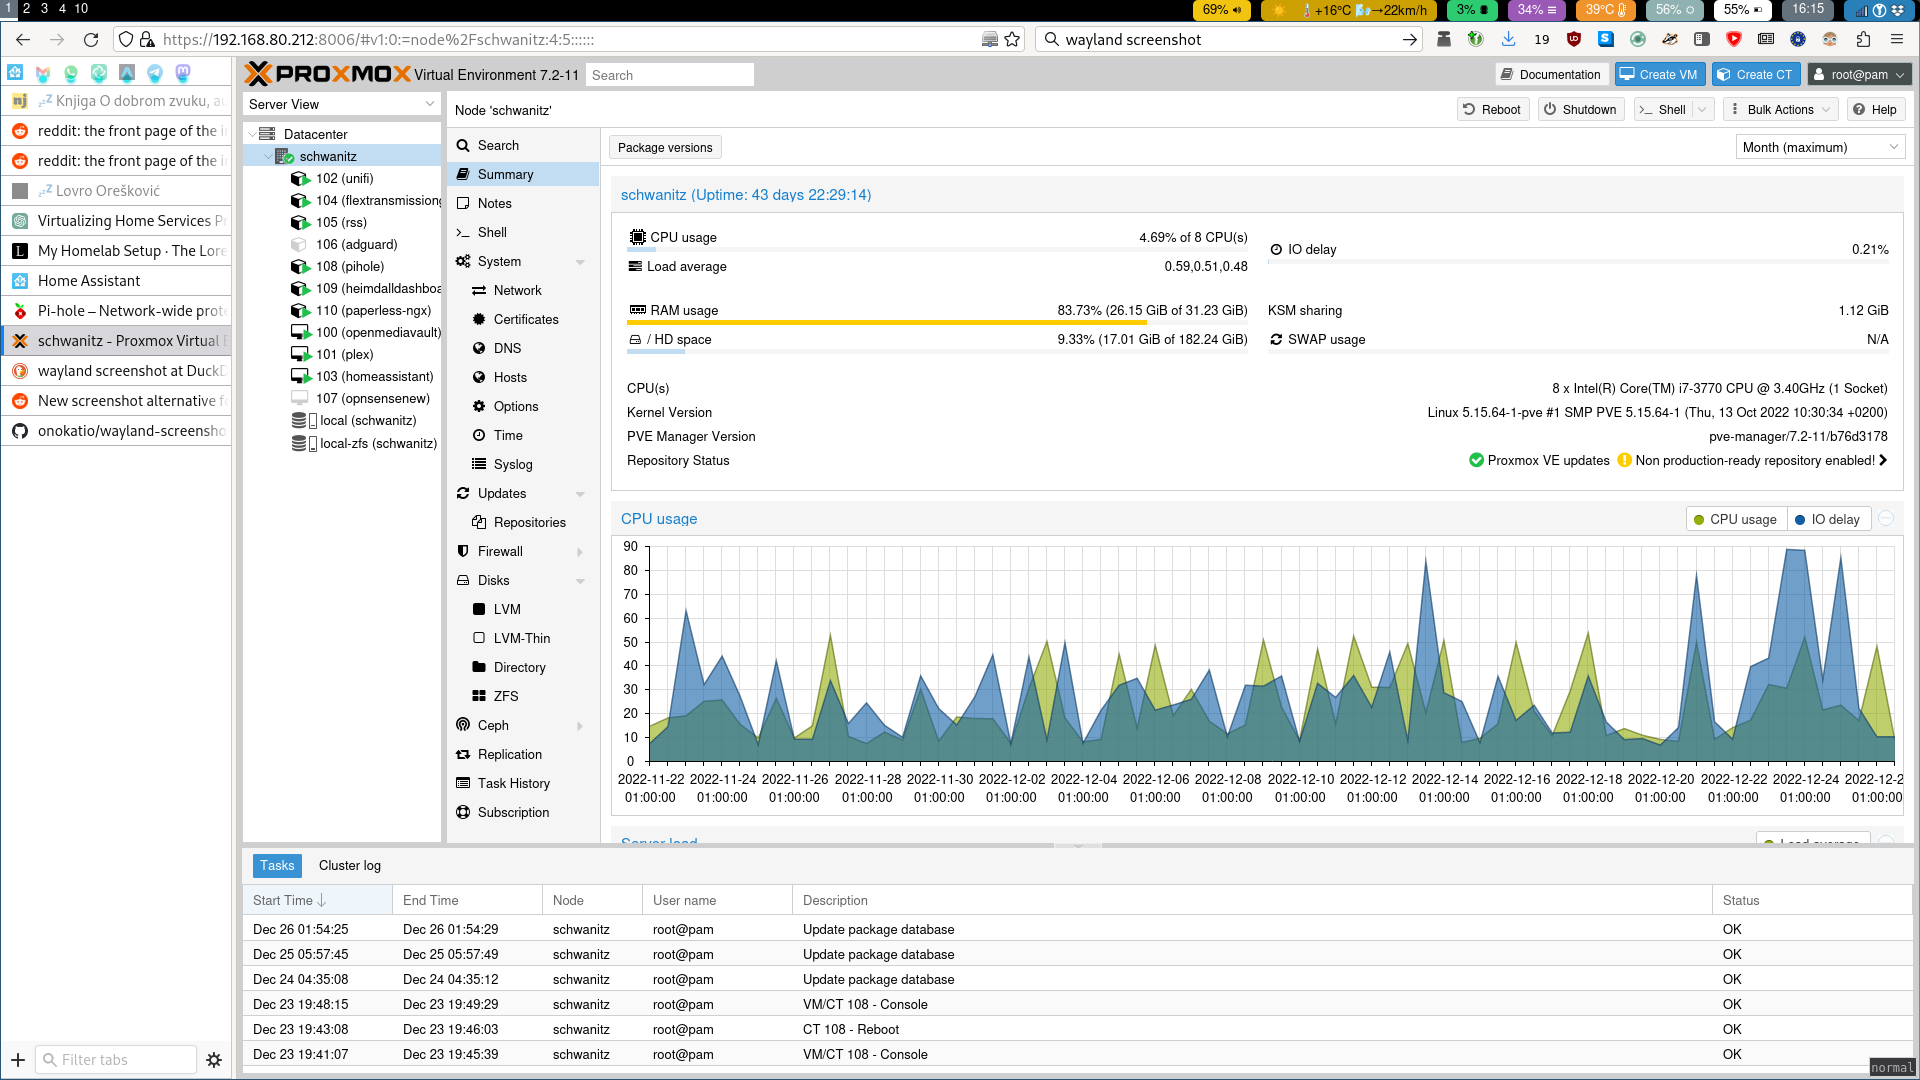Open the Ceph panel
Viewport: 1920px width, 1080px height.
493,725
